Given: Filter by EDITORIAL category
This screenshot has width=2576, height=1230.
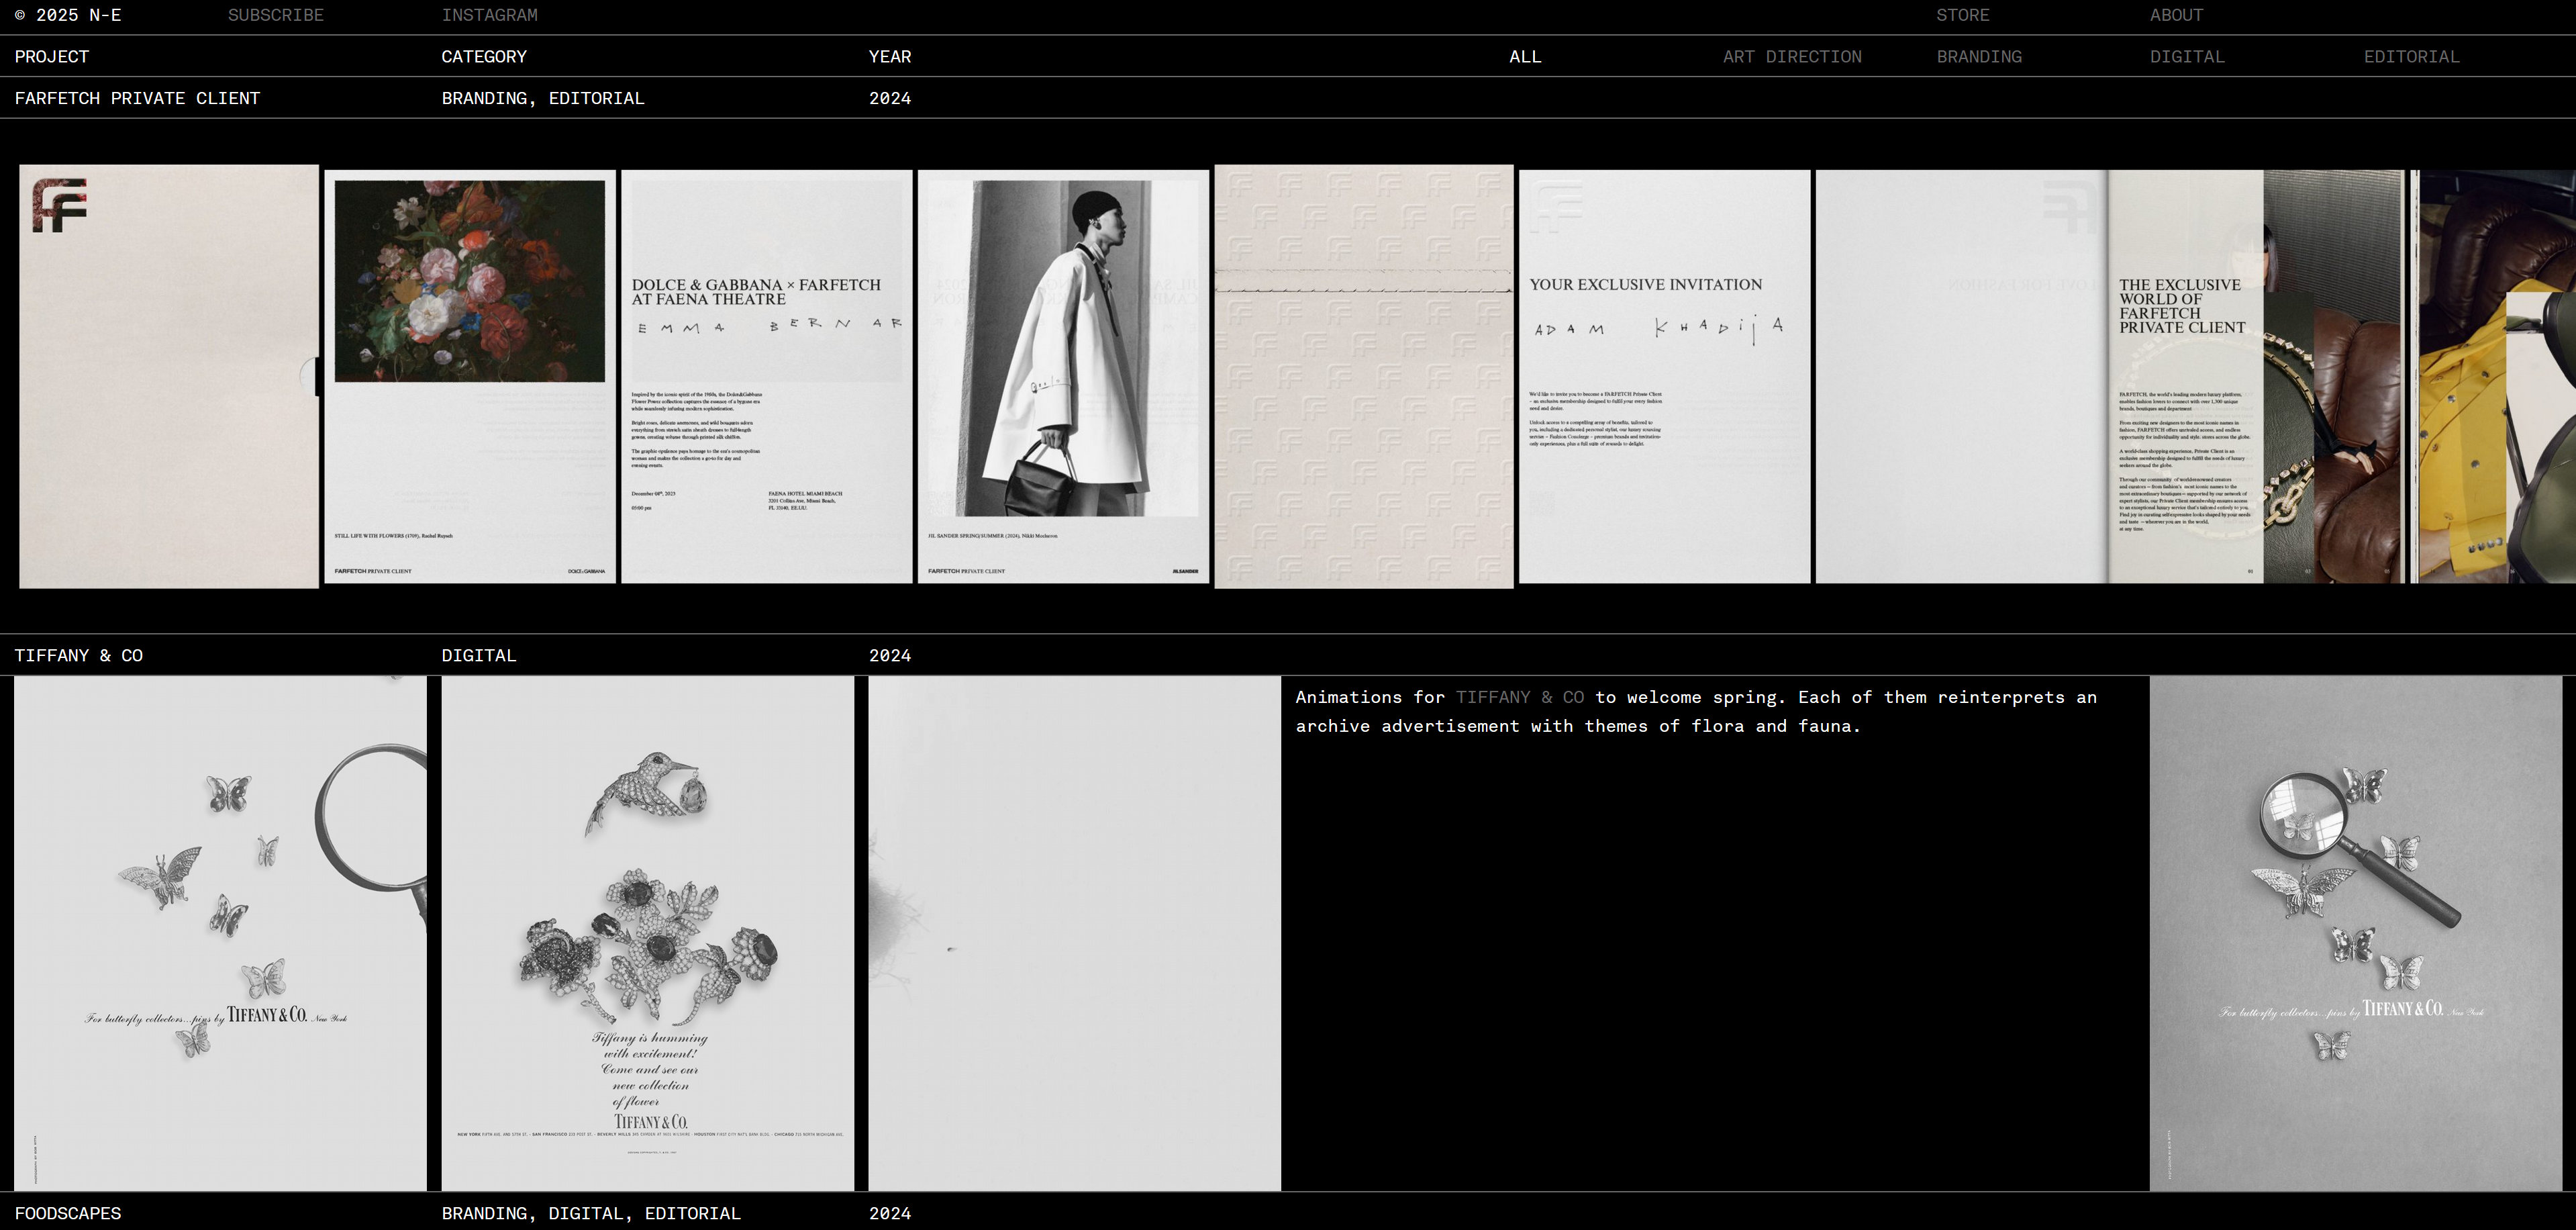Looking at the screenshot, I should pos(2411,57).
